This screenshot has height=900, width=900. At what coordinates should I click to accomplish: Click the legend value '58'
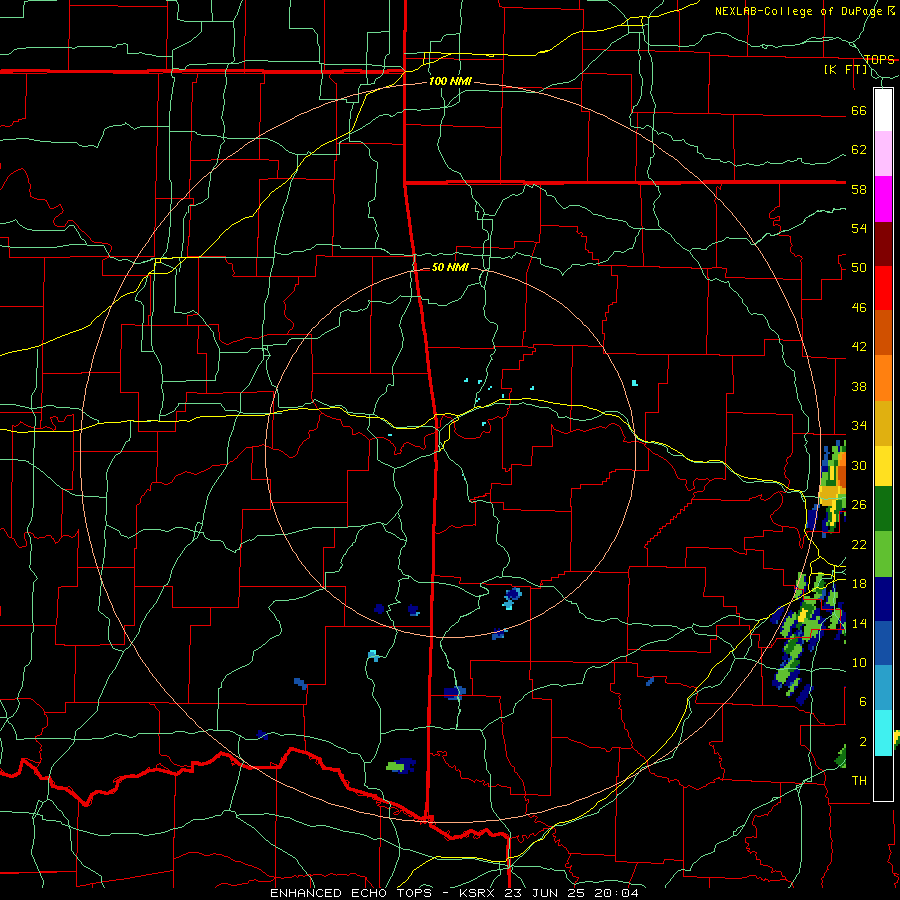coord(859,189)
